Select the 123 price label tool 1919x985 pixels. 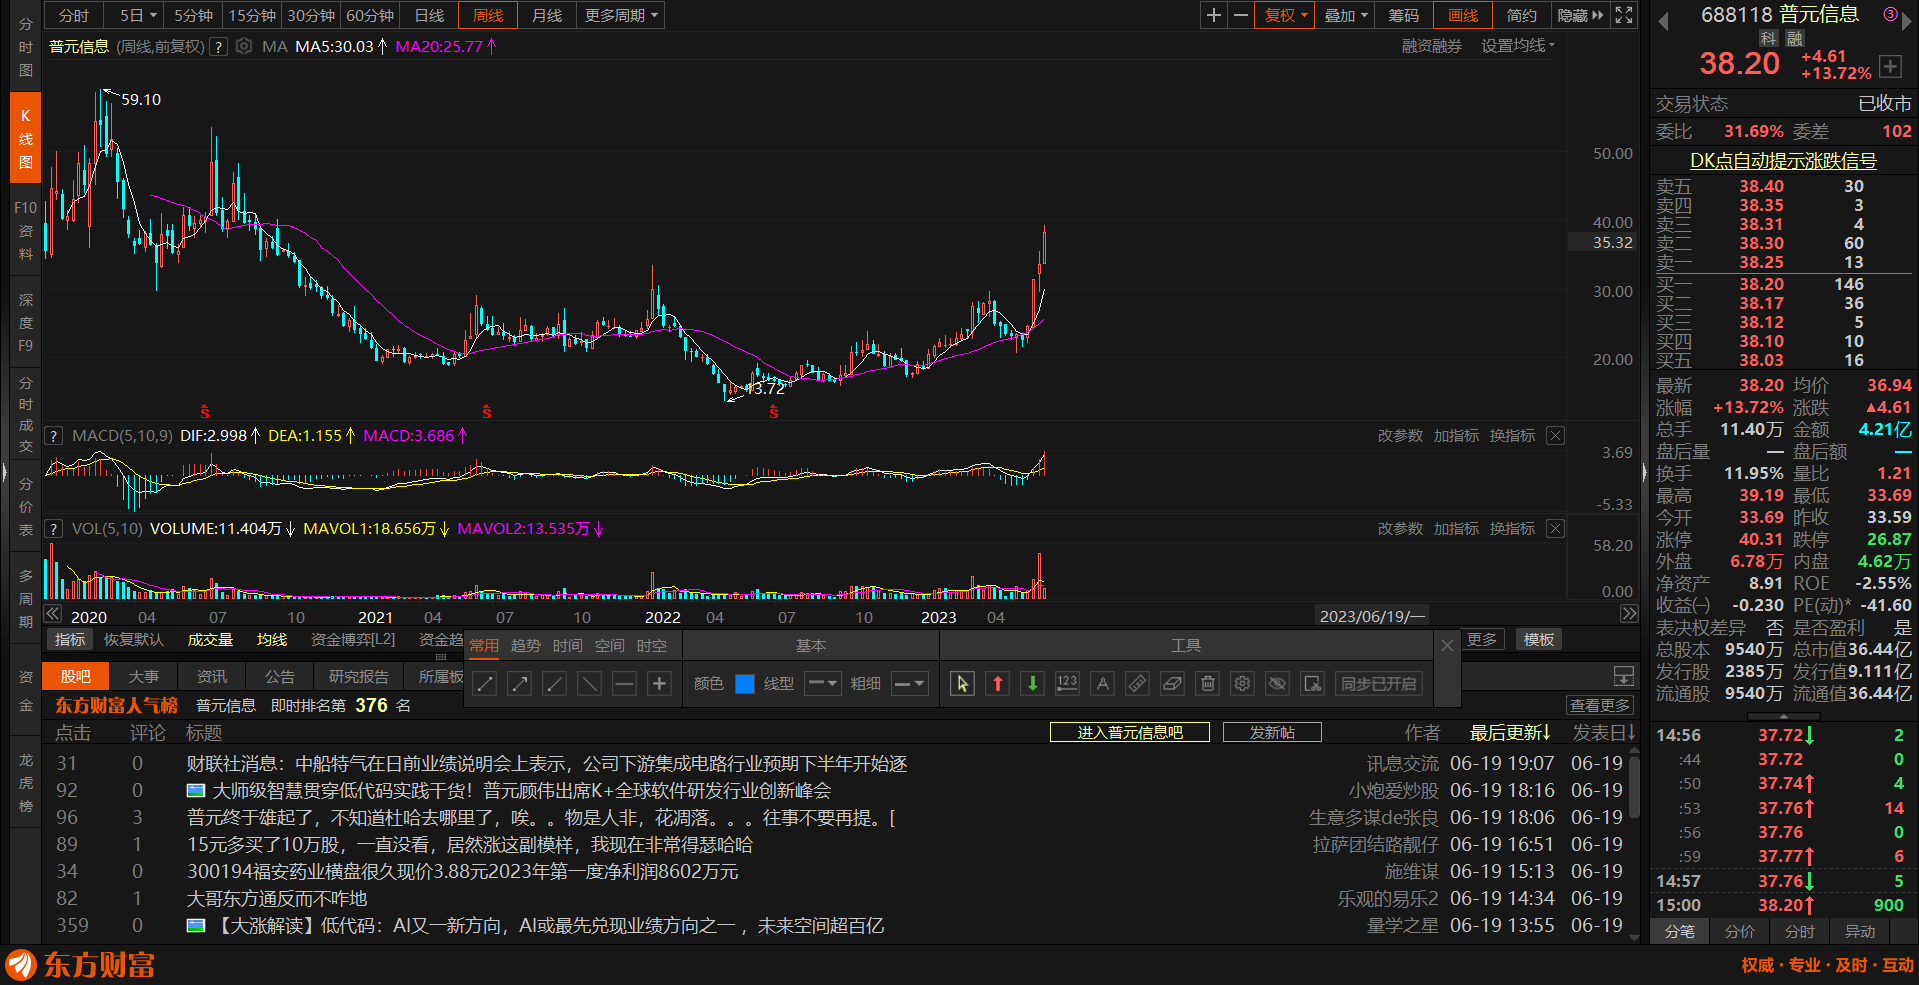1067,684
